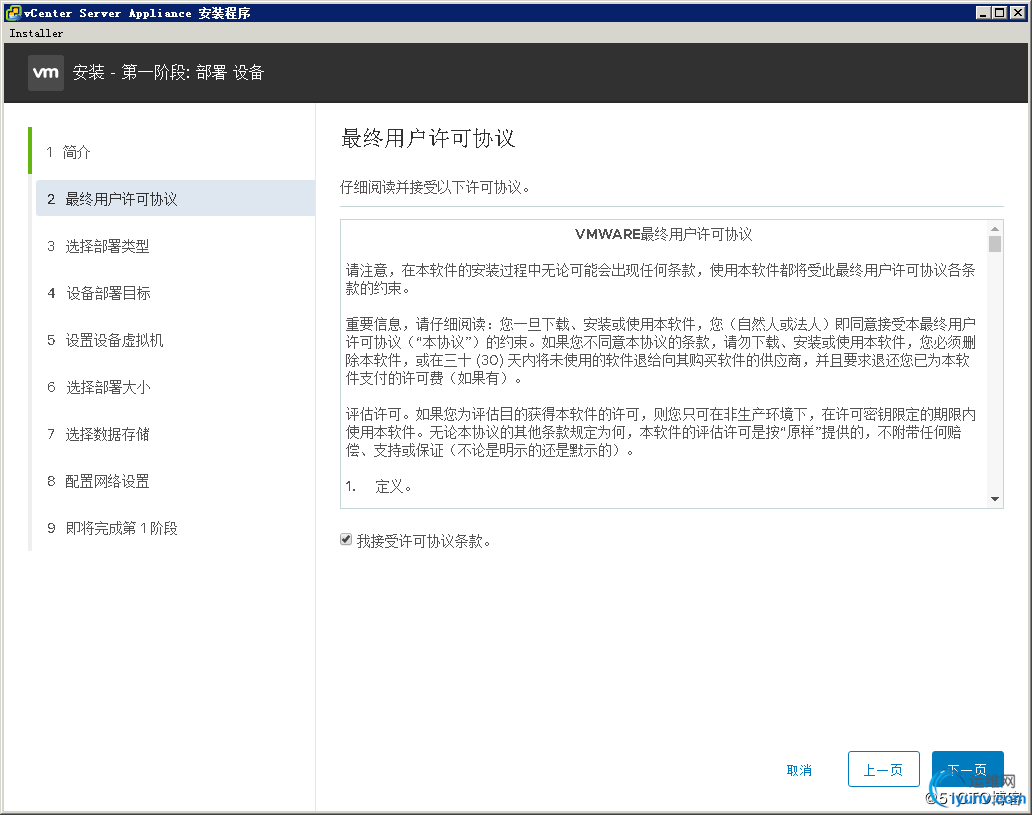This screenshot has height=815, width=1032.
Task: Click the VMware vm logo icon
Action: point(45,72)
